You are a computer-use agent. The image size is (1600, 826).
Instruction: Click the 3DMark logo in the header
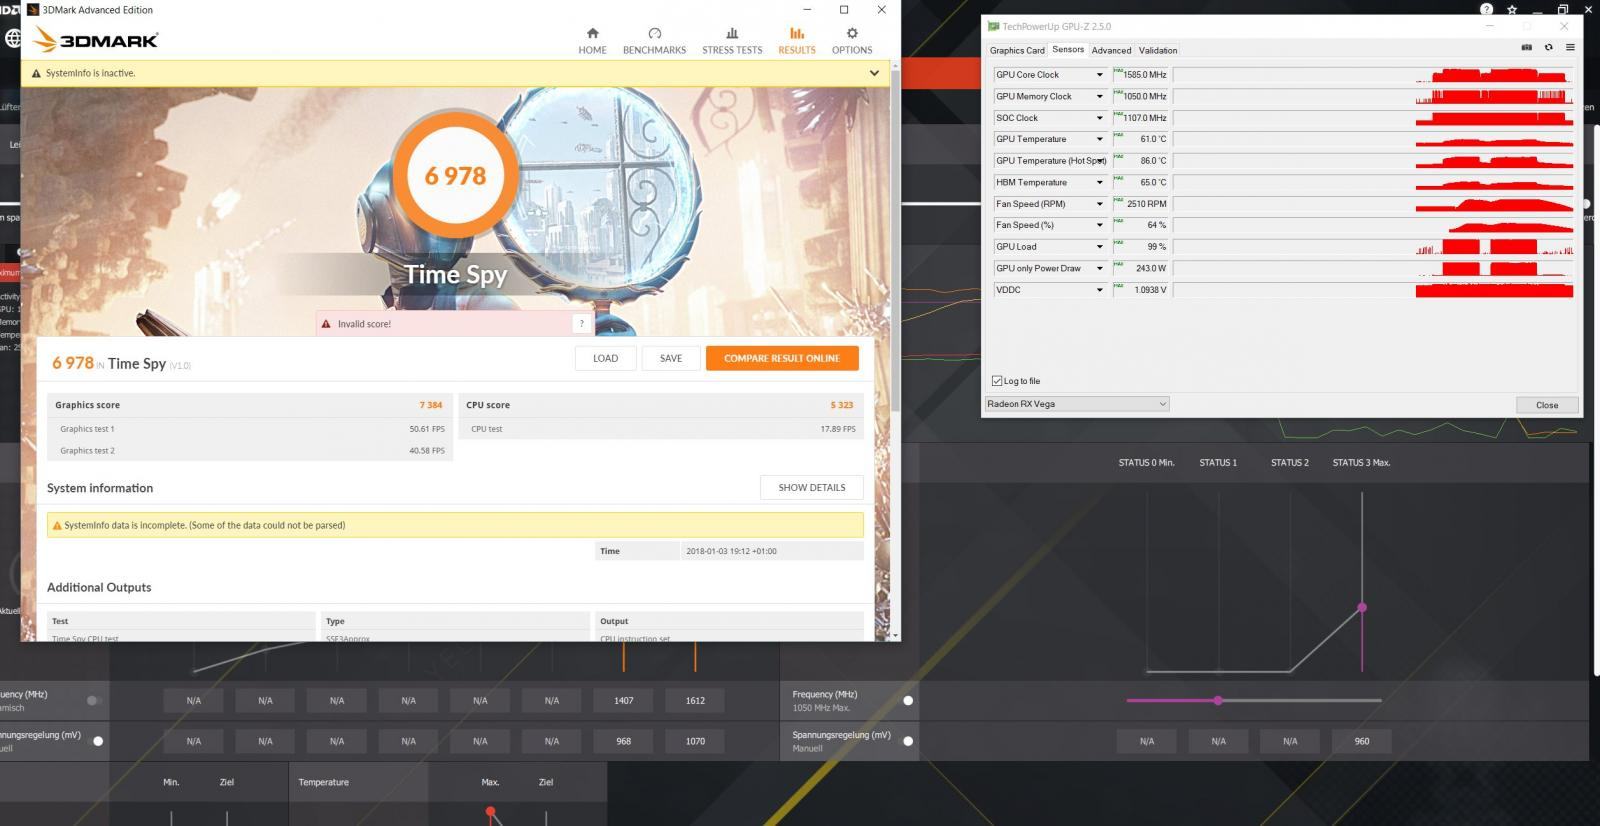click(x=96, y=40)
